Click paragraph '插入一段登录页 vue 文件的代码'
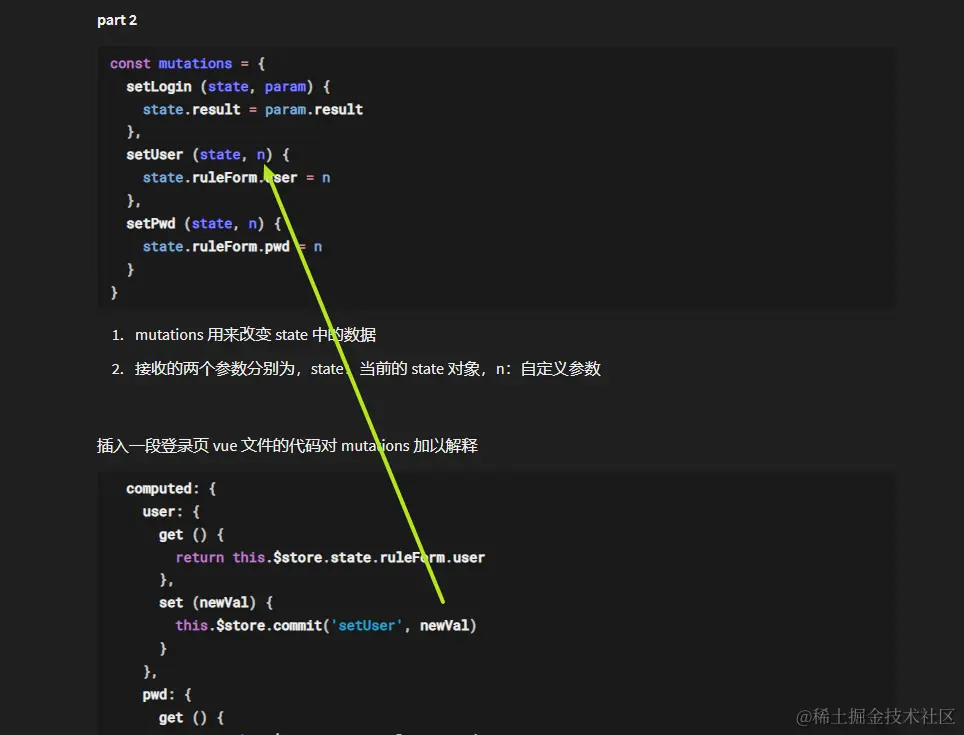Screen dimensions: 964x735 tap(287, 446)
